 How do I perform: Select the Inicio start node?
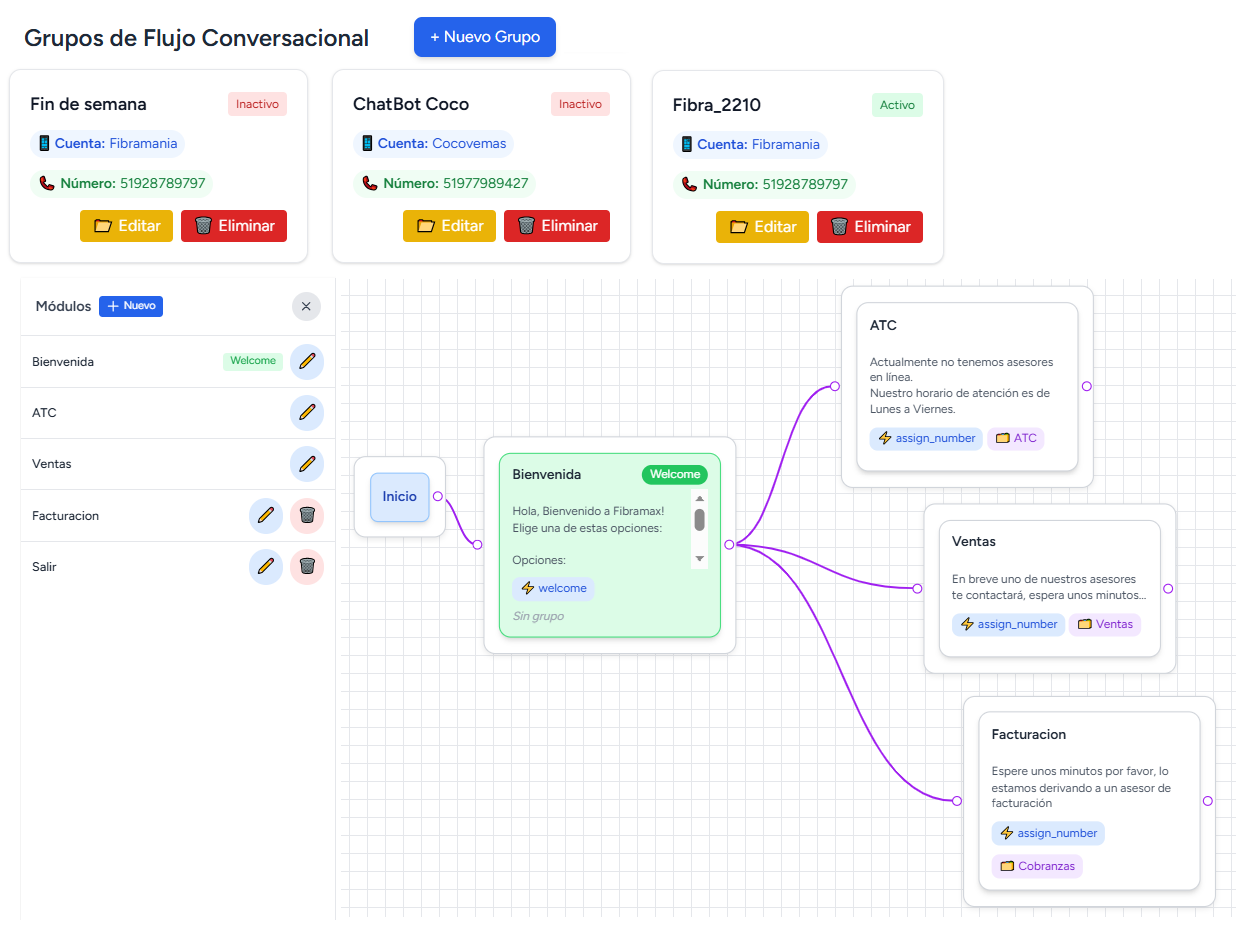(x=399, y=497)
